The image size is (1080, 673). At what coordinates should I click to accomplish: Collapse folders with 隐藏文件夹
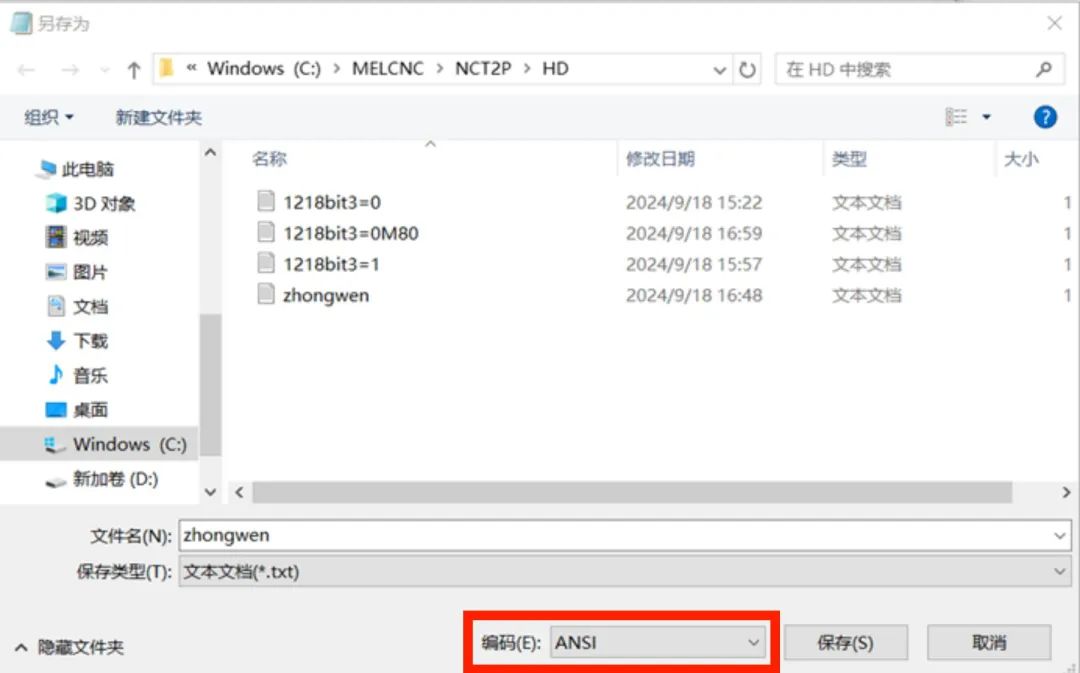click(69, 647)
